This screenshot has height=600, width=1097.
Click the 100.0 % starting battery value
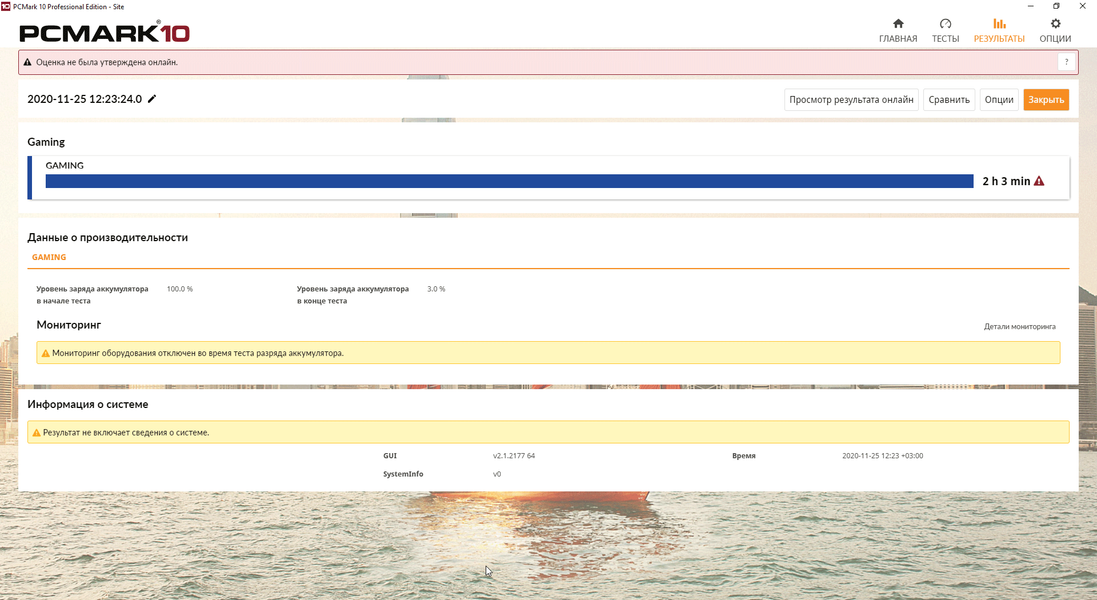pos(180,289)
